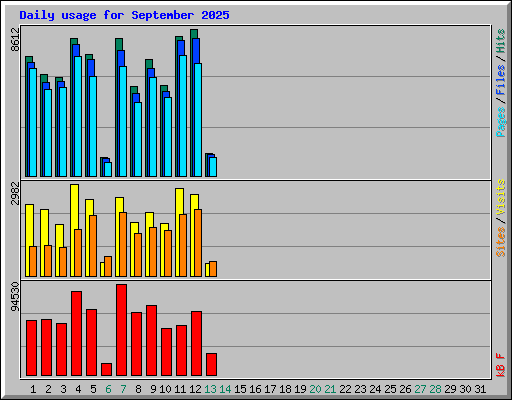Click the blue 'Files' legend label
Image resolution: width=512 pixels, height=400 pixels.
pos(501,80)
